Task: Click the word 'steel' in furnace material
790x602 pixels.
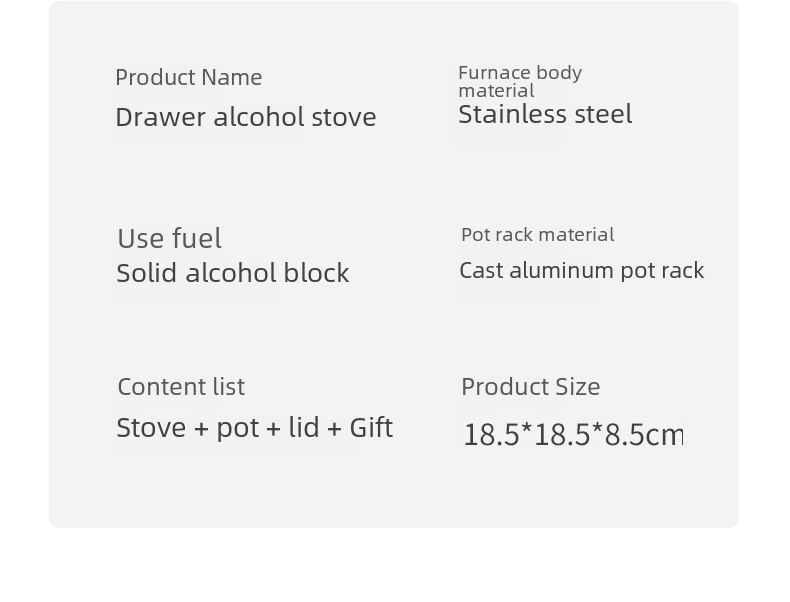Action: tap(603, 114)
